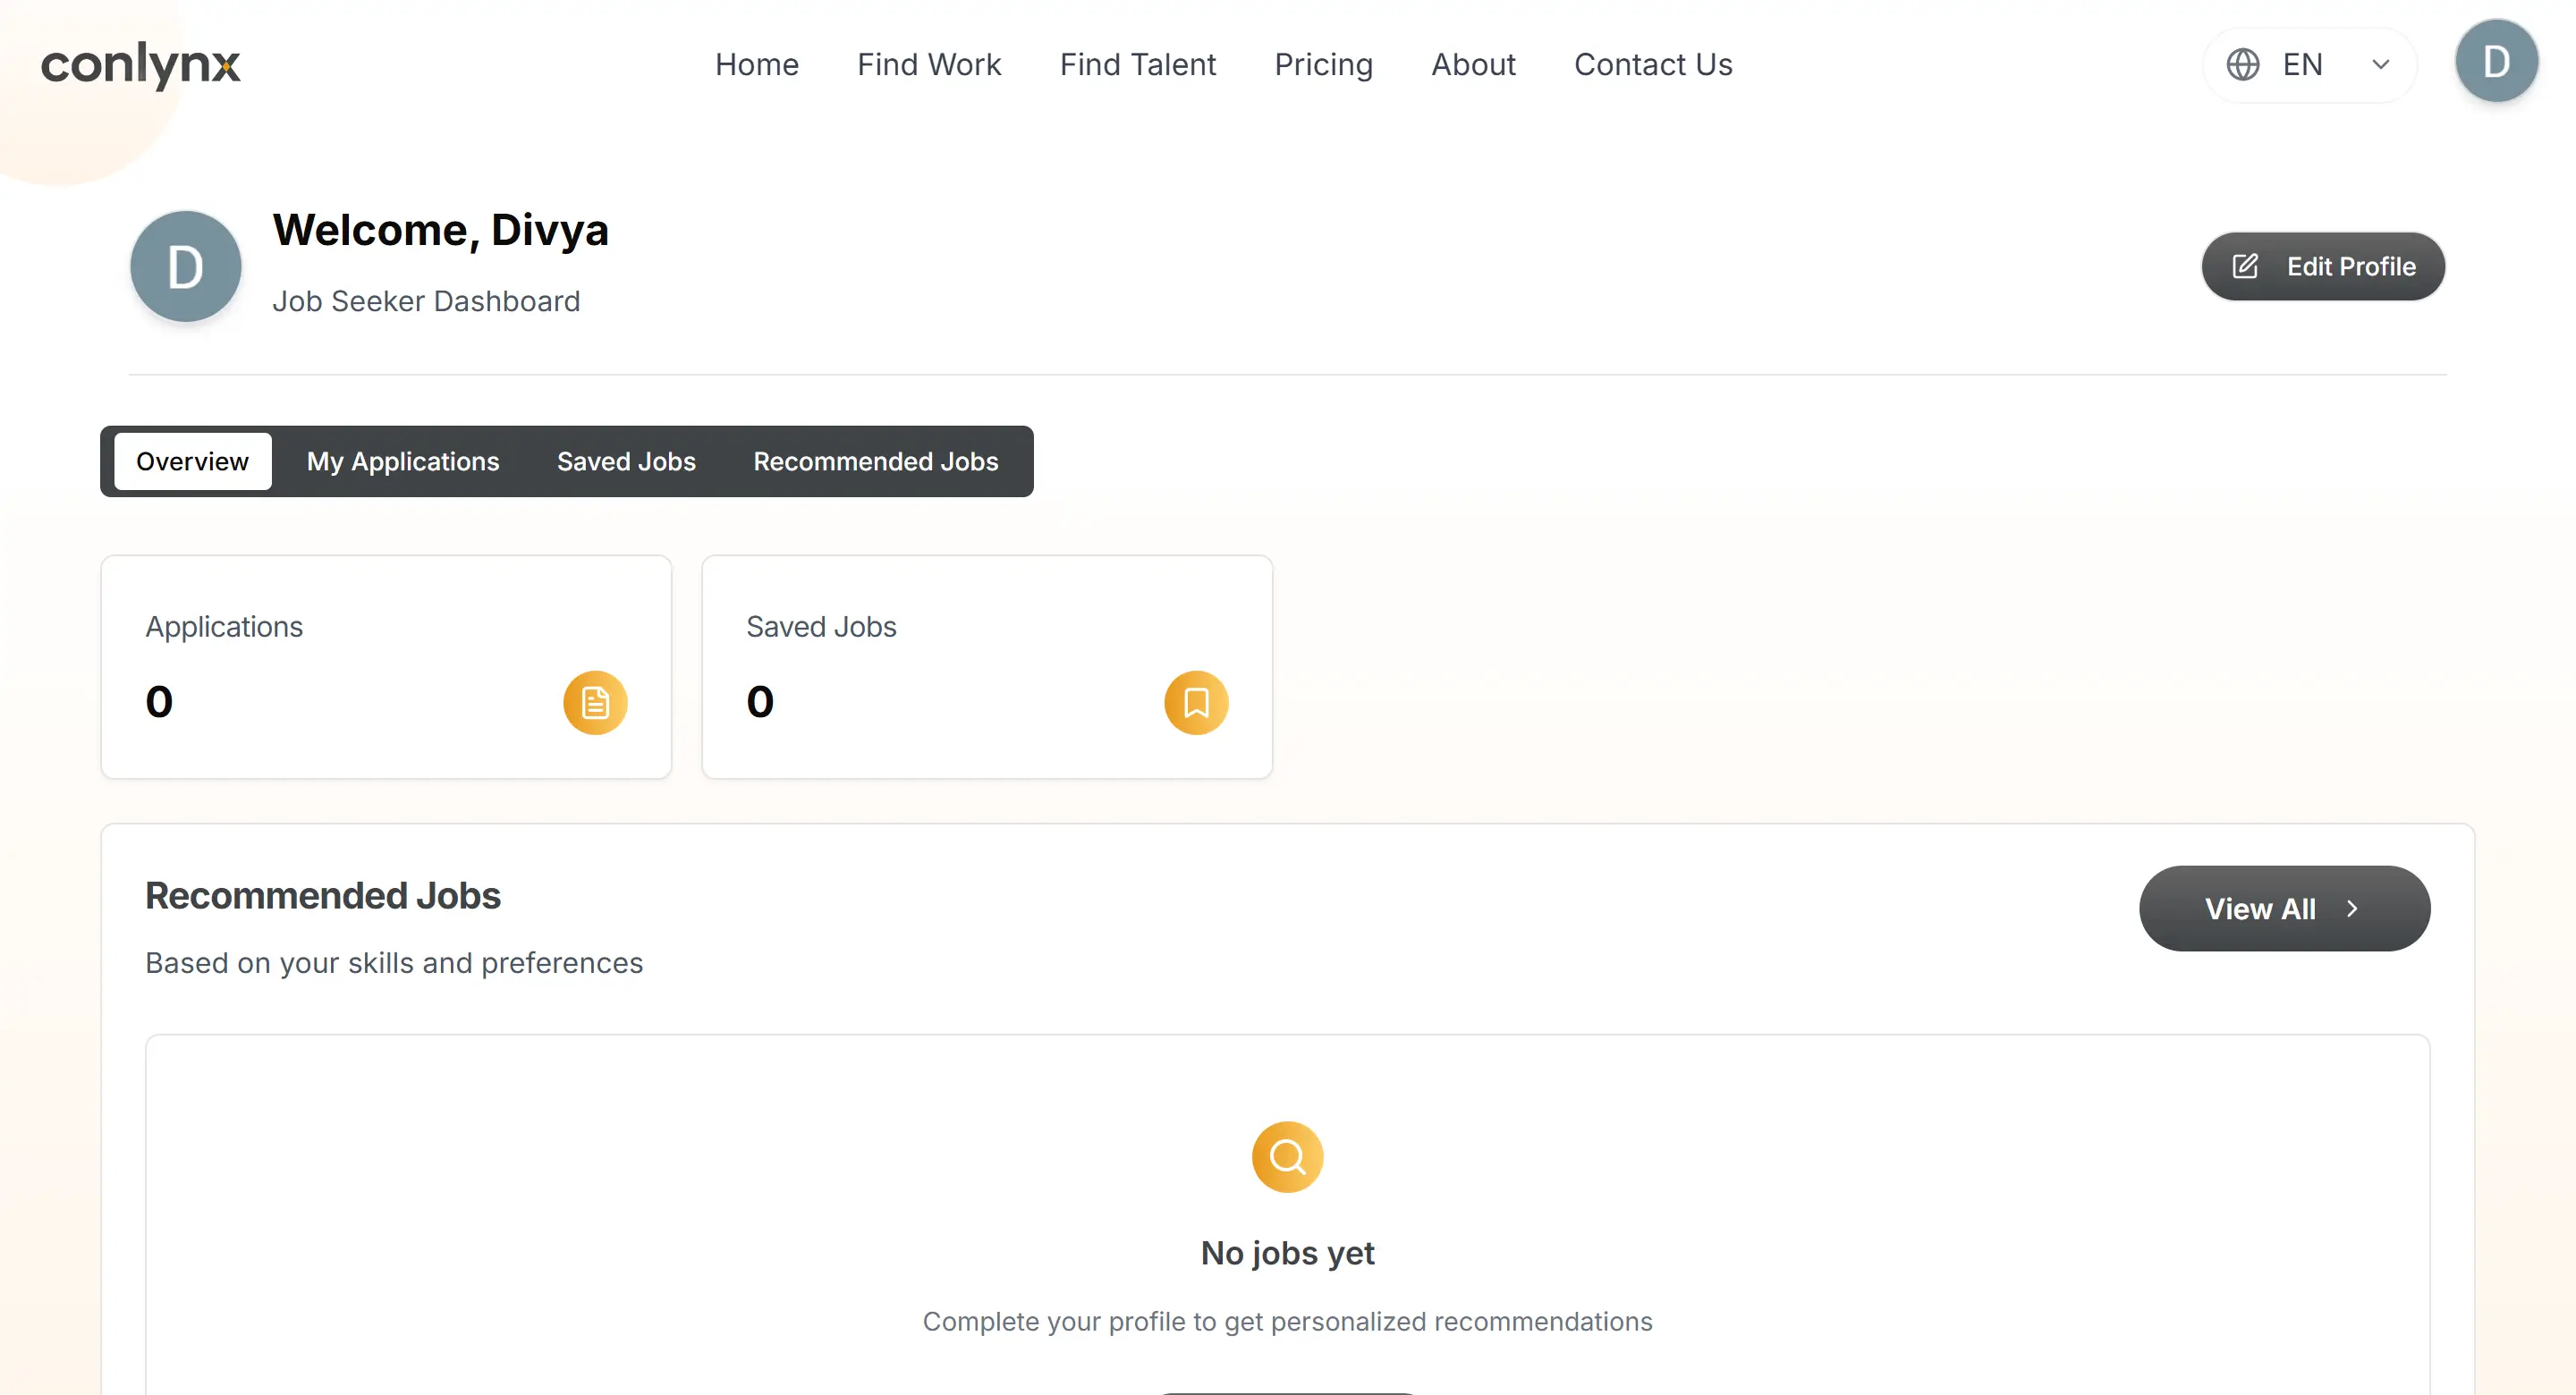Go to Home in navigation
This screenshot has height=1395, width=2576.
tap(757, 65)
